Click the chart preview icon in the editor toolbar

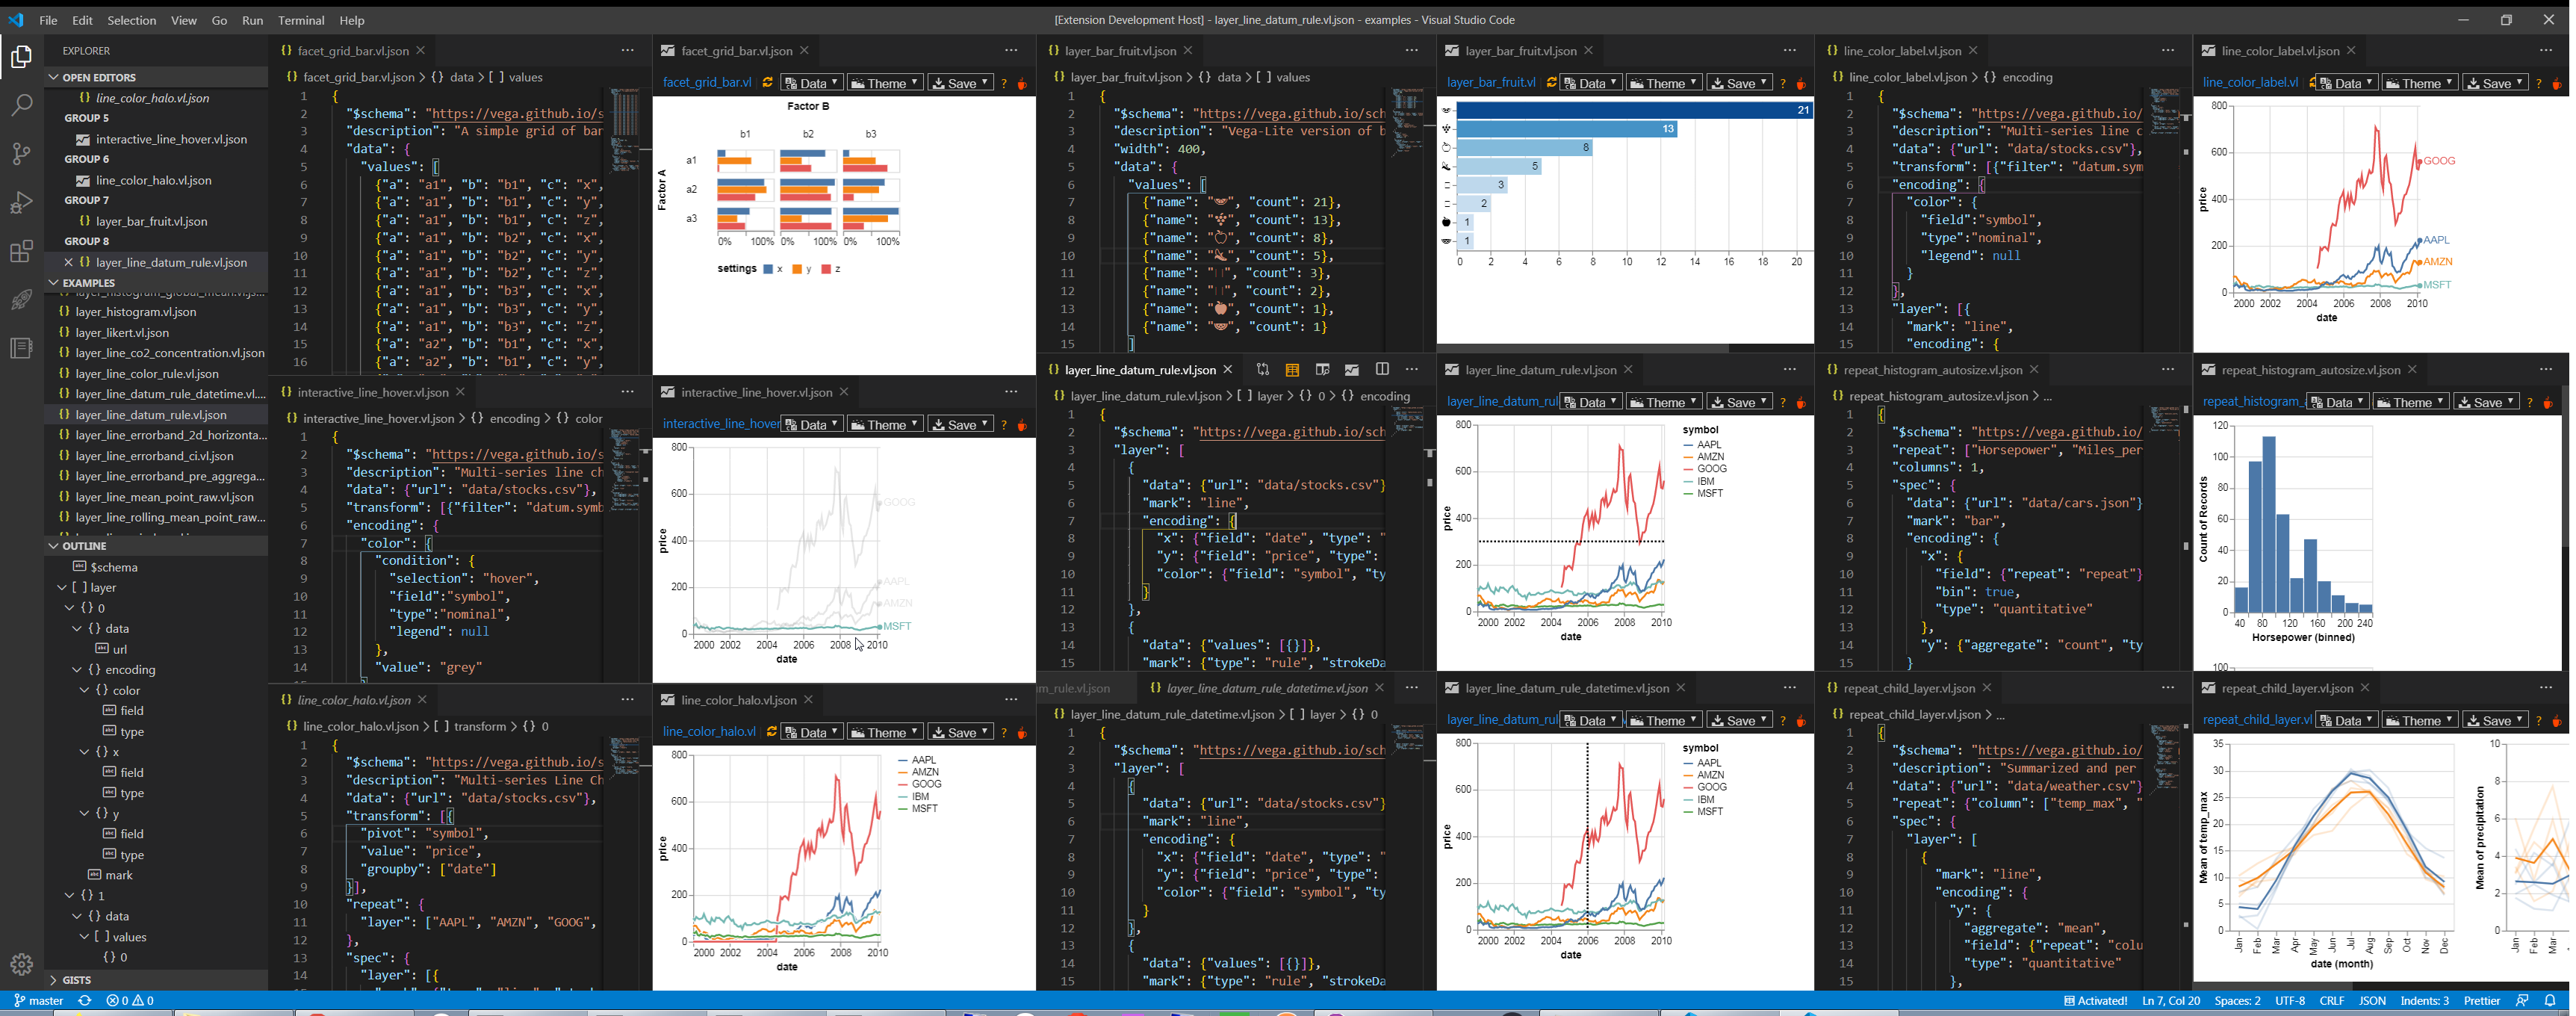point(1353,369)
